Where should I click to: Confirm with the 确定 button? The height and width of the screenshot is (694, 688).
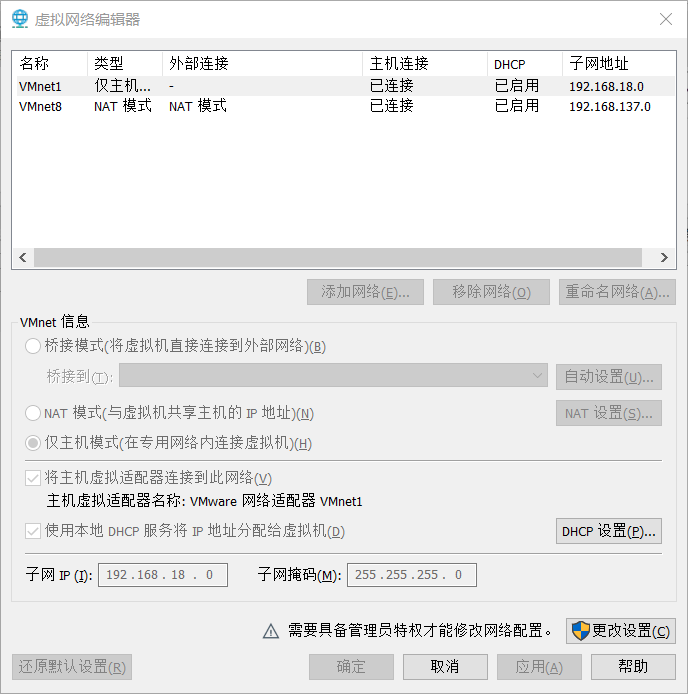(x=351, y=667)
